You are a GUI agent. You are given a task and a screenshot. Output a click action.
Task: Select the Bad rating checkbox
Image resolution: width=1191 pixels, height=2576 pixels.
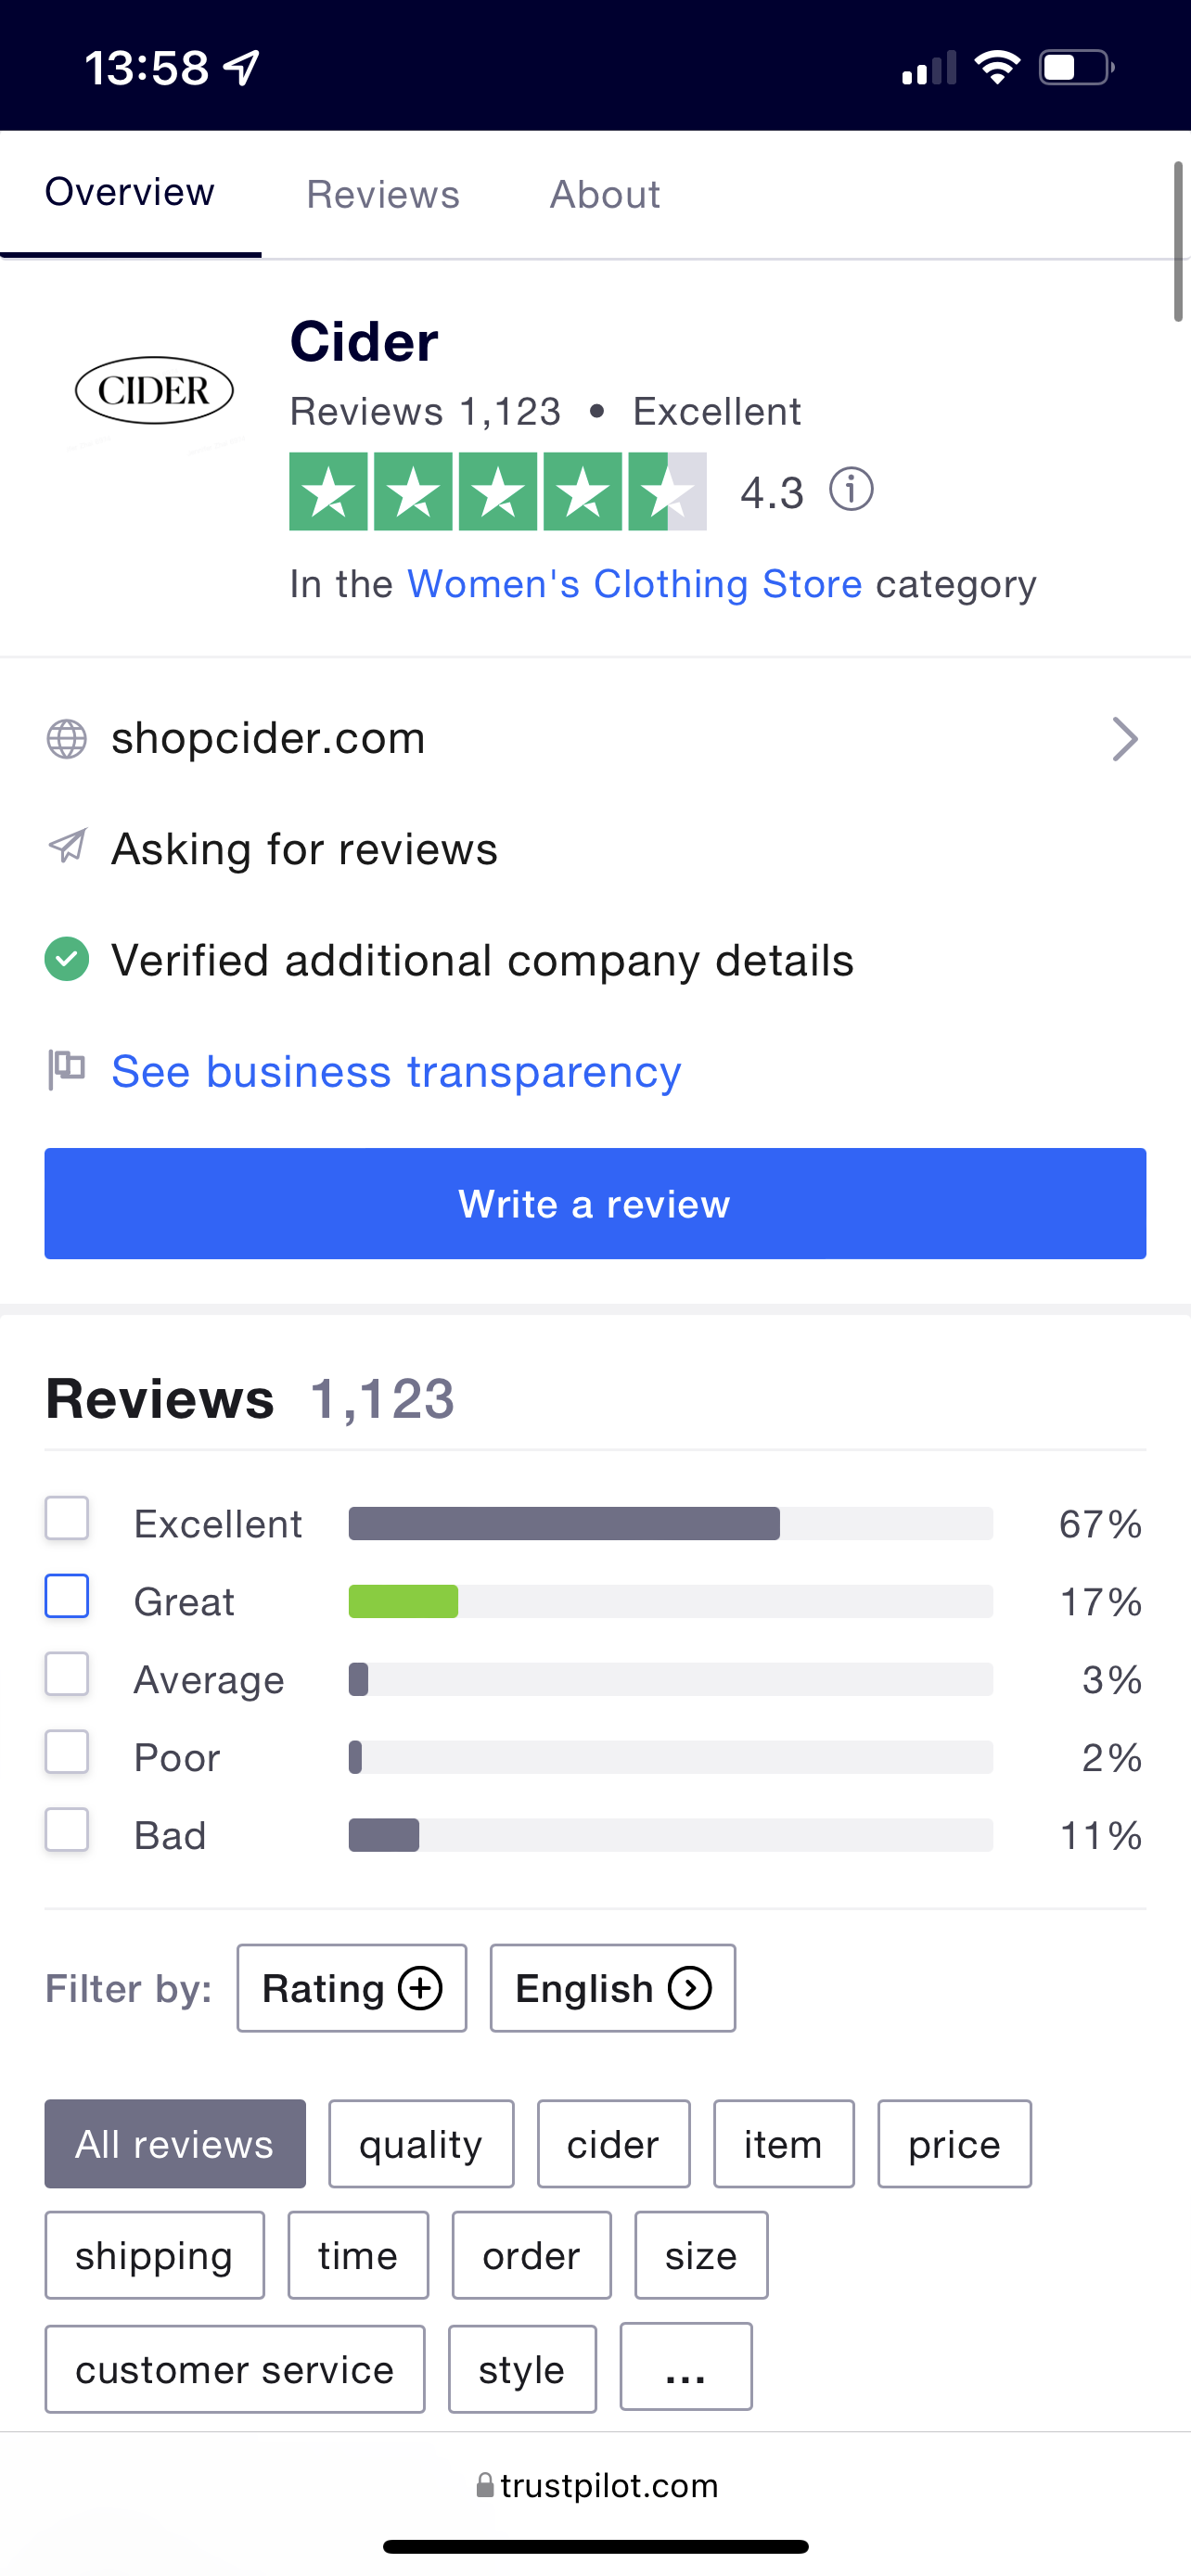coord(67,1830)
